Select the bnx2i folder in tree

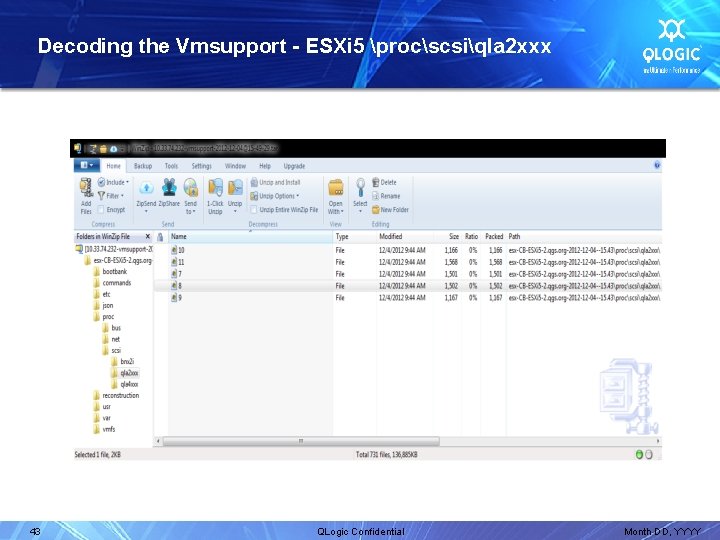pos(123,362)
